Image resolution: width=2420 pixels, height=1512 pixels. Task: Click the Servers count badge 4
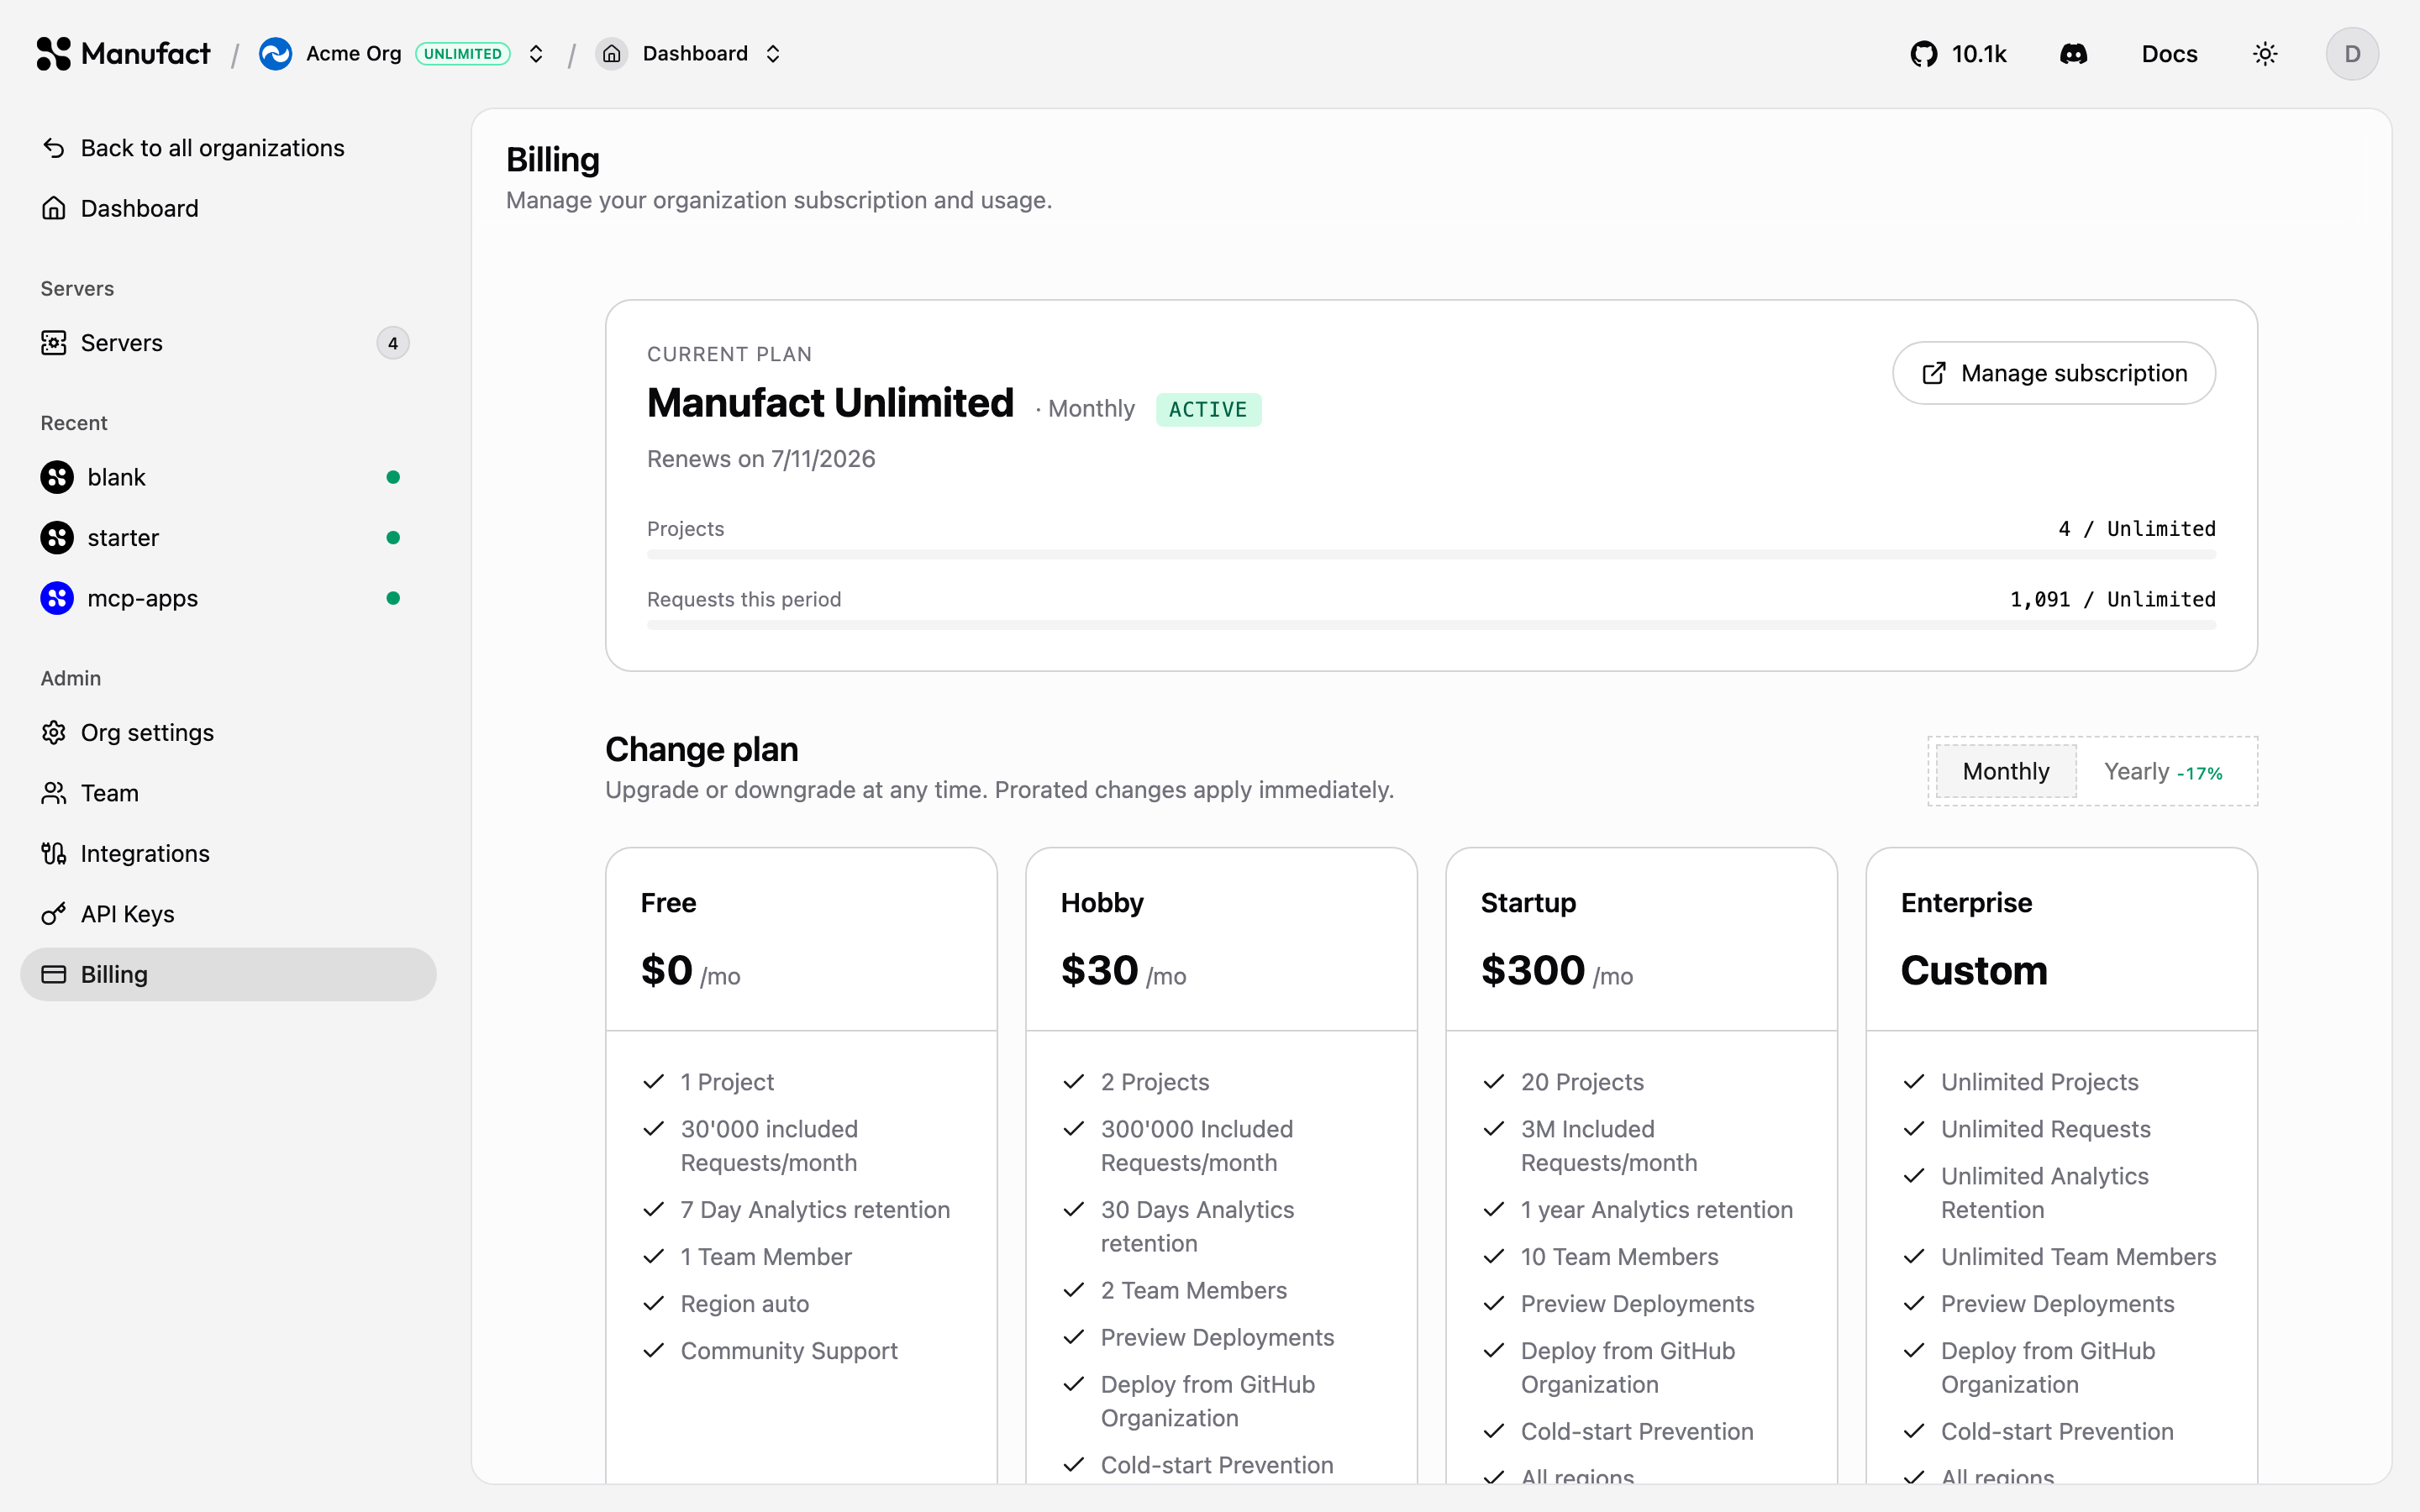pyautogui.click(x=393, y=343)
